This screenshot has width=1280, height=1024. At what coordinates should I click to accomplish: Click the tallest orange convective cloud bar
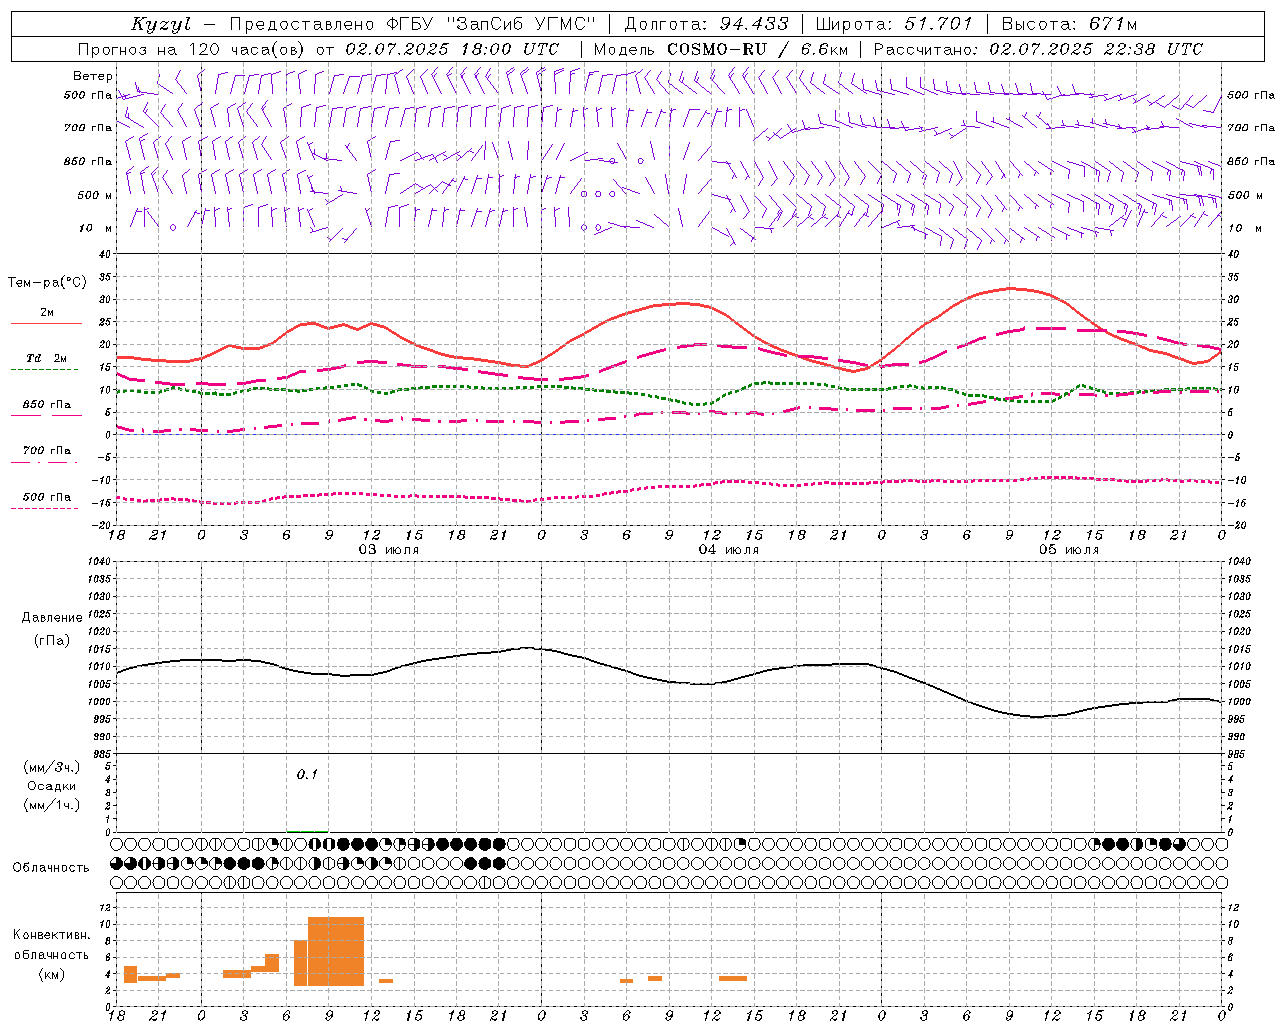336,951
